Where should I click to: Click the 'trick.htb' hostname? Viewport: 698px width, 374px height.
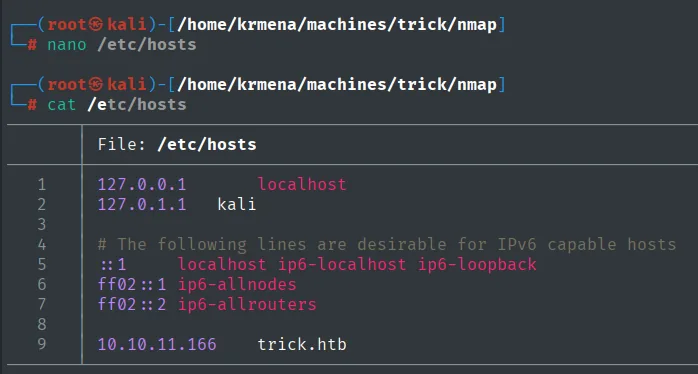tap(302, 345)
